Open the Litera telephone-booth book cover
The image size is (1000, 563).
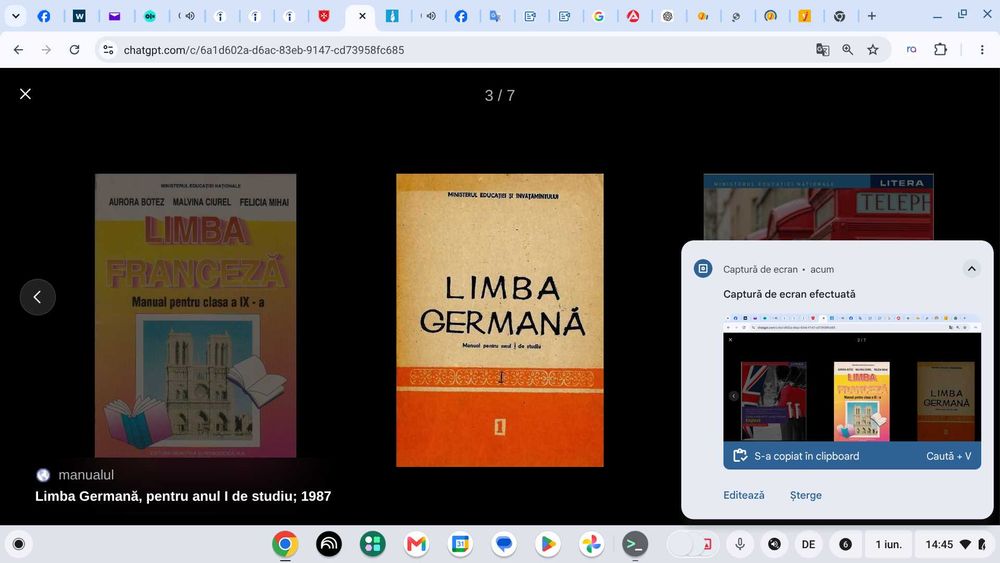818,207
